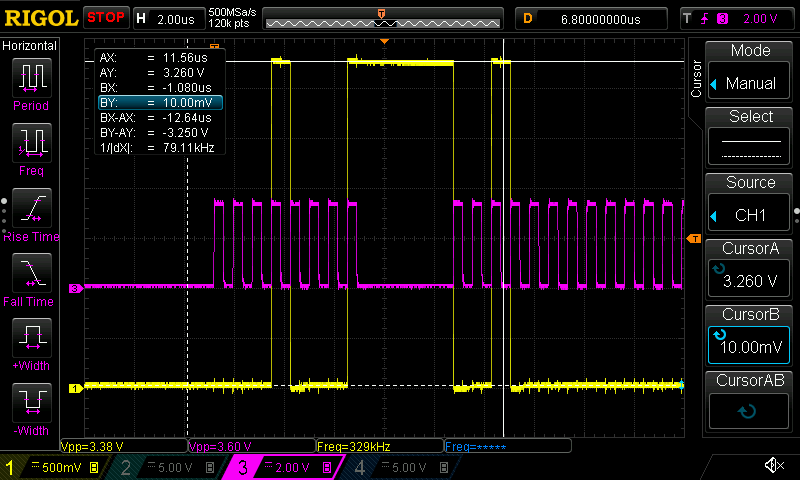Viewport: 800px width, 480px height.
Task: Open the cursor Mode Manual selector
Action: (748, 71)
